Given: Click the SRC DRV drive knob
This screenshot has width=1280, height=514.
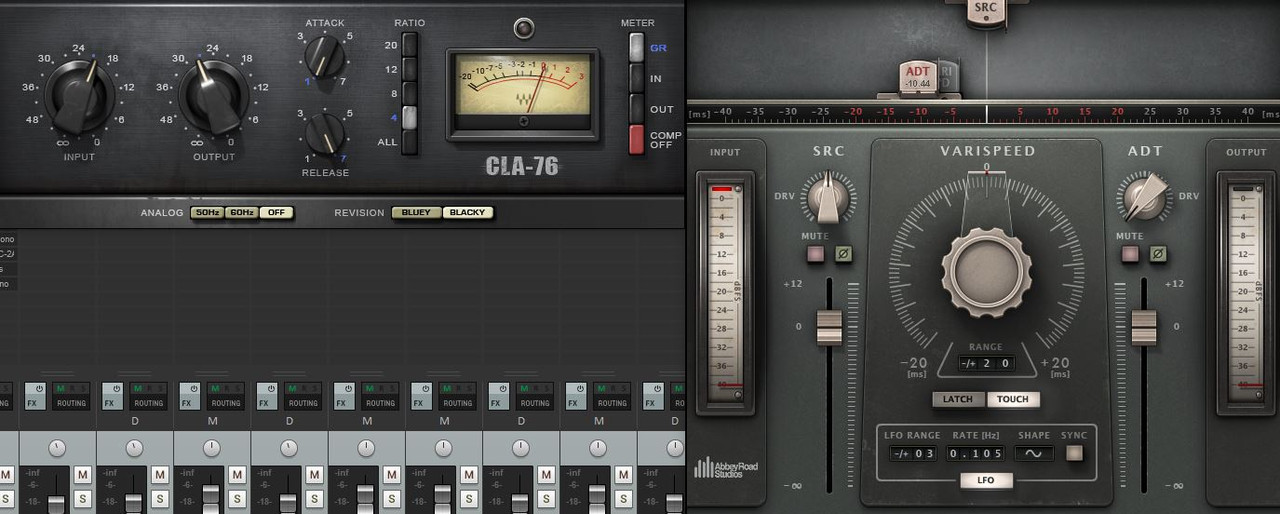Looking at the screenshot, I should [828, 196].
